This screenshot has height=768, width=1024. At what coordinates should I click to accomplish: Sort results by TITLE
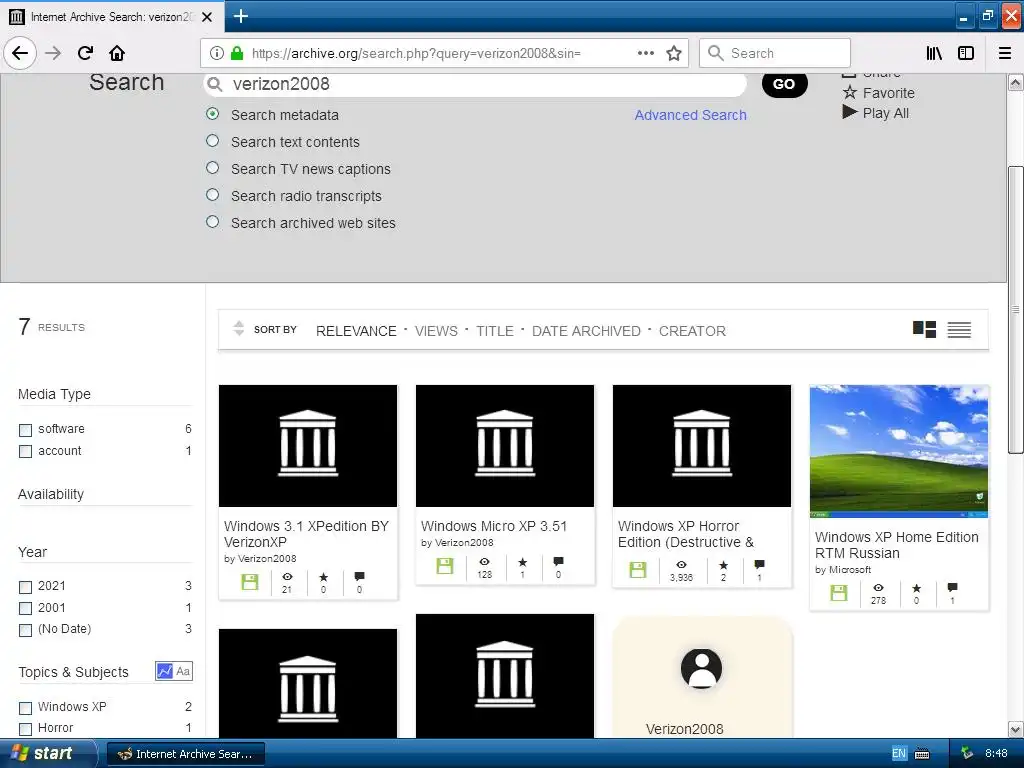tap(494, 331)
